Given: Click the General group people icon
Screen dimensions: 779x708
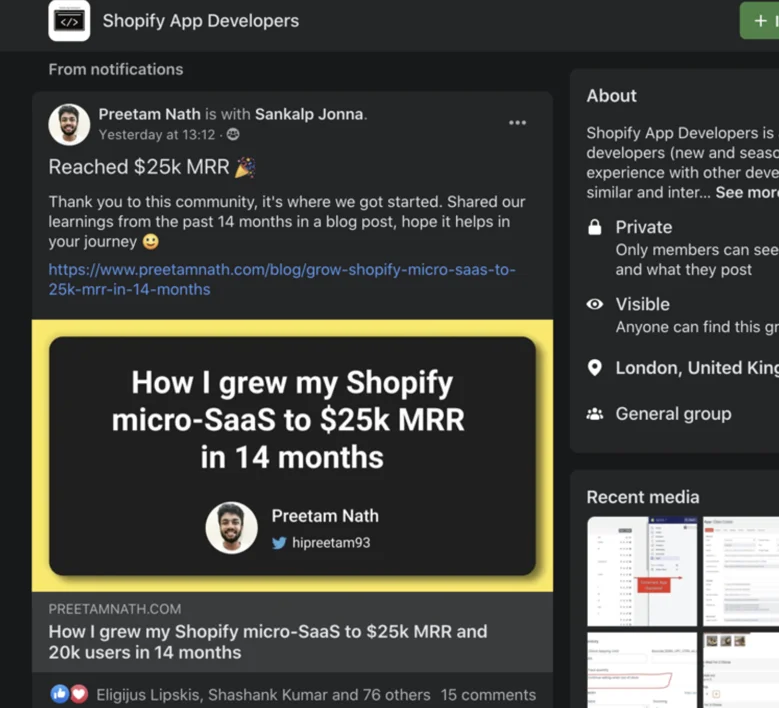Looking at the screenshot, I should (595, 414).
